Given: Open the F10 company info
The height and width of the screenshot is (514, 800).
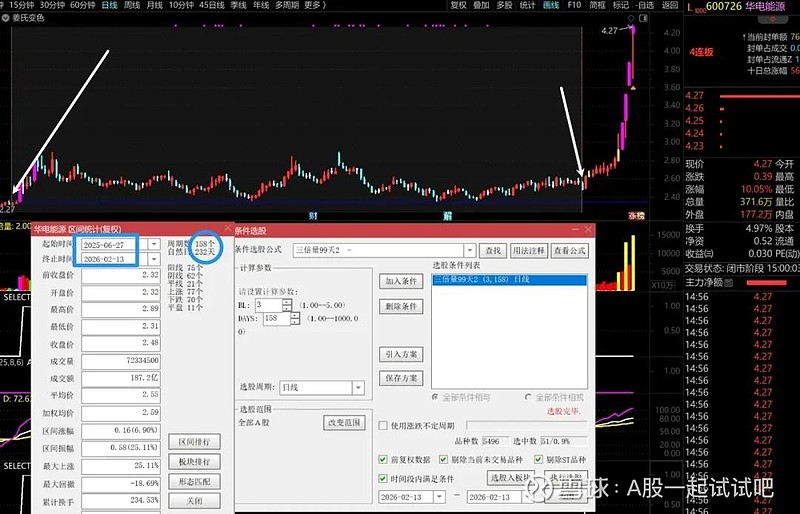Looking at the screenshot, I should tap(574, 5).
